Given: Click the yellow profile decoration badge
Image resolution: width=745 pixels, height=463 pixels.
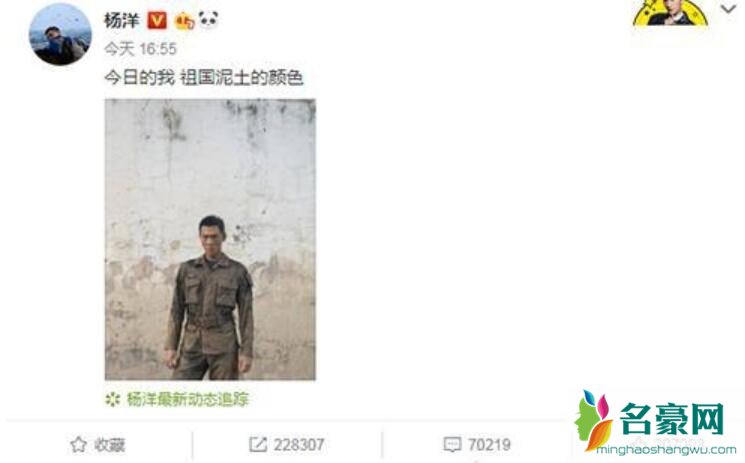Looking at the screenshot, I should (670, 12).
